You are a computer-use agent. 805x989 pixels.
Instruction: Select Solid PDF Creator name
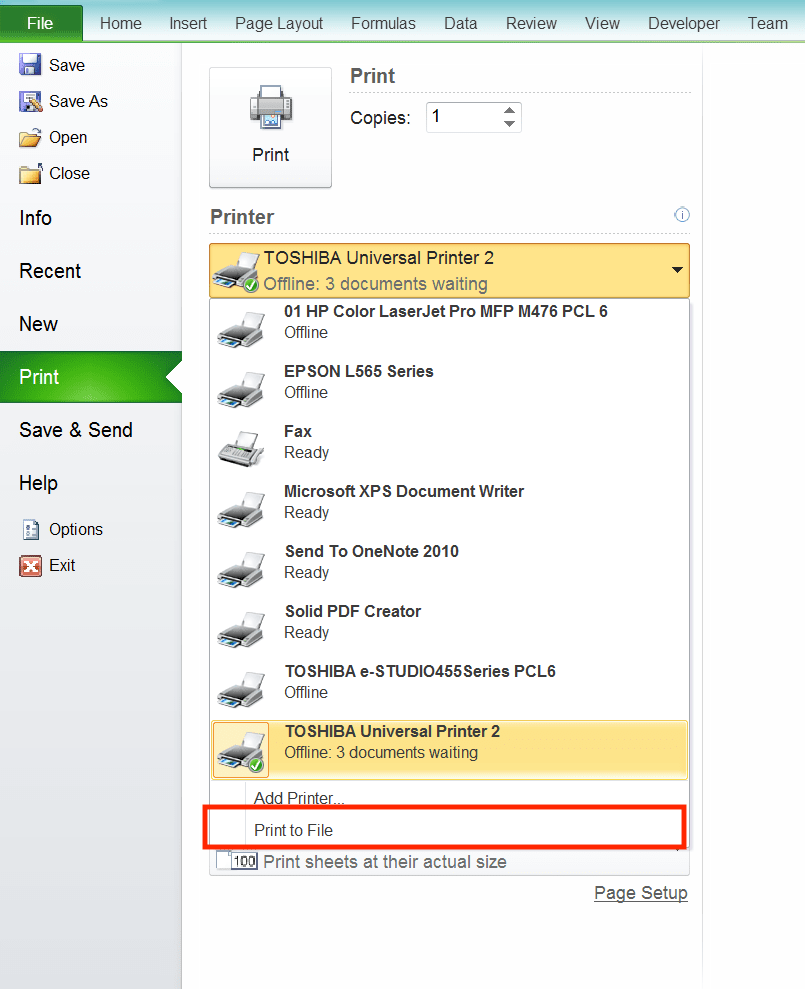[x=353, y=611]
